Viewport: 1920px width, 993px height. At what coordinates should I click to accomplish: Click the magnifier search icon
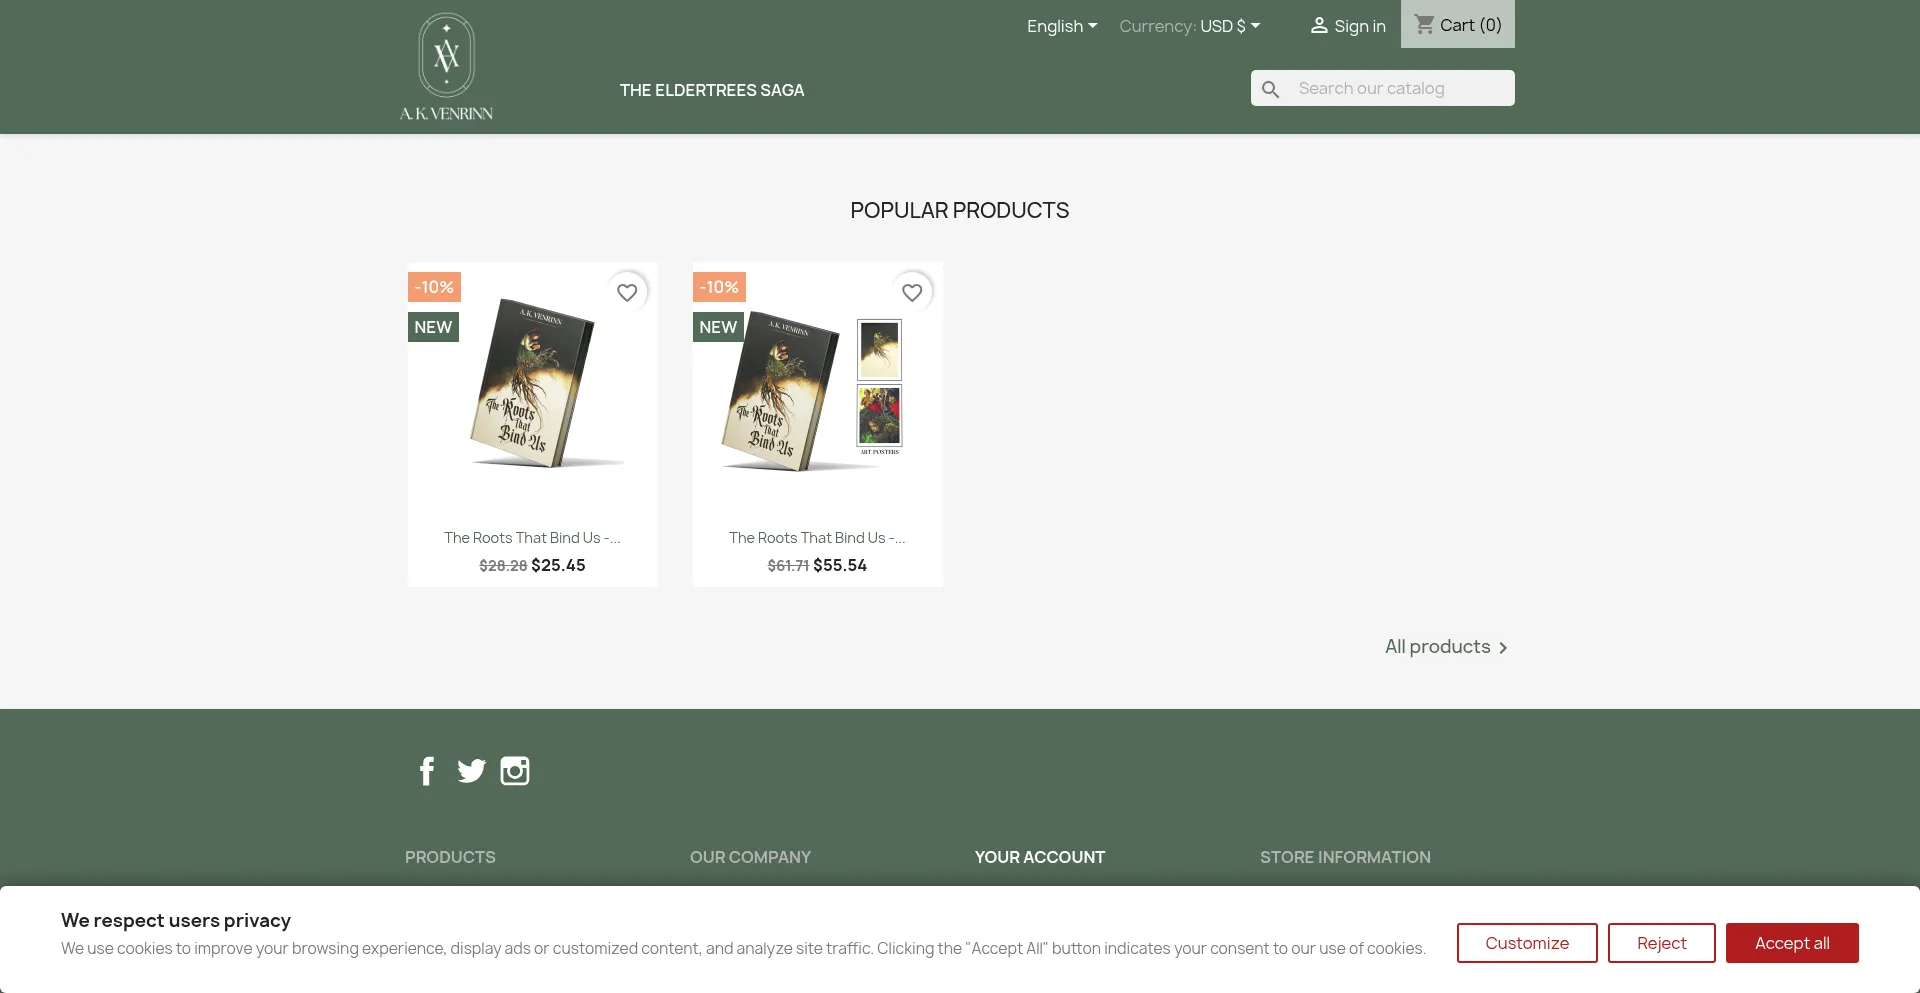(x=1270, y=89)
